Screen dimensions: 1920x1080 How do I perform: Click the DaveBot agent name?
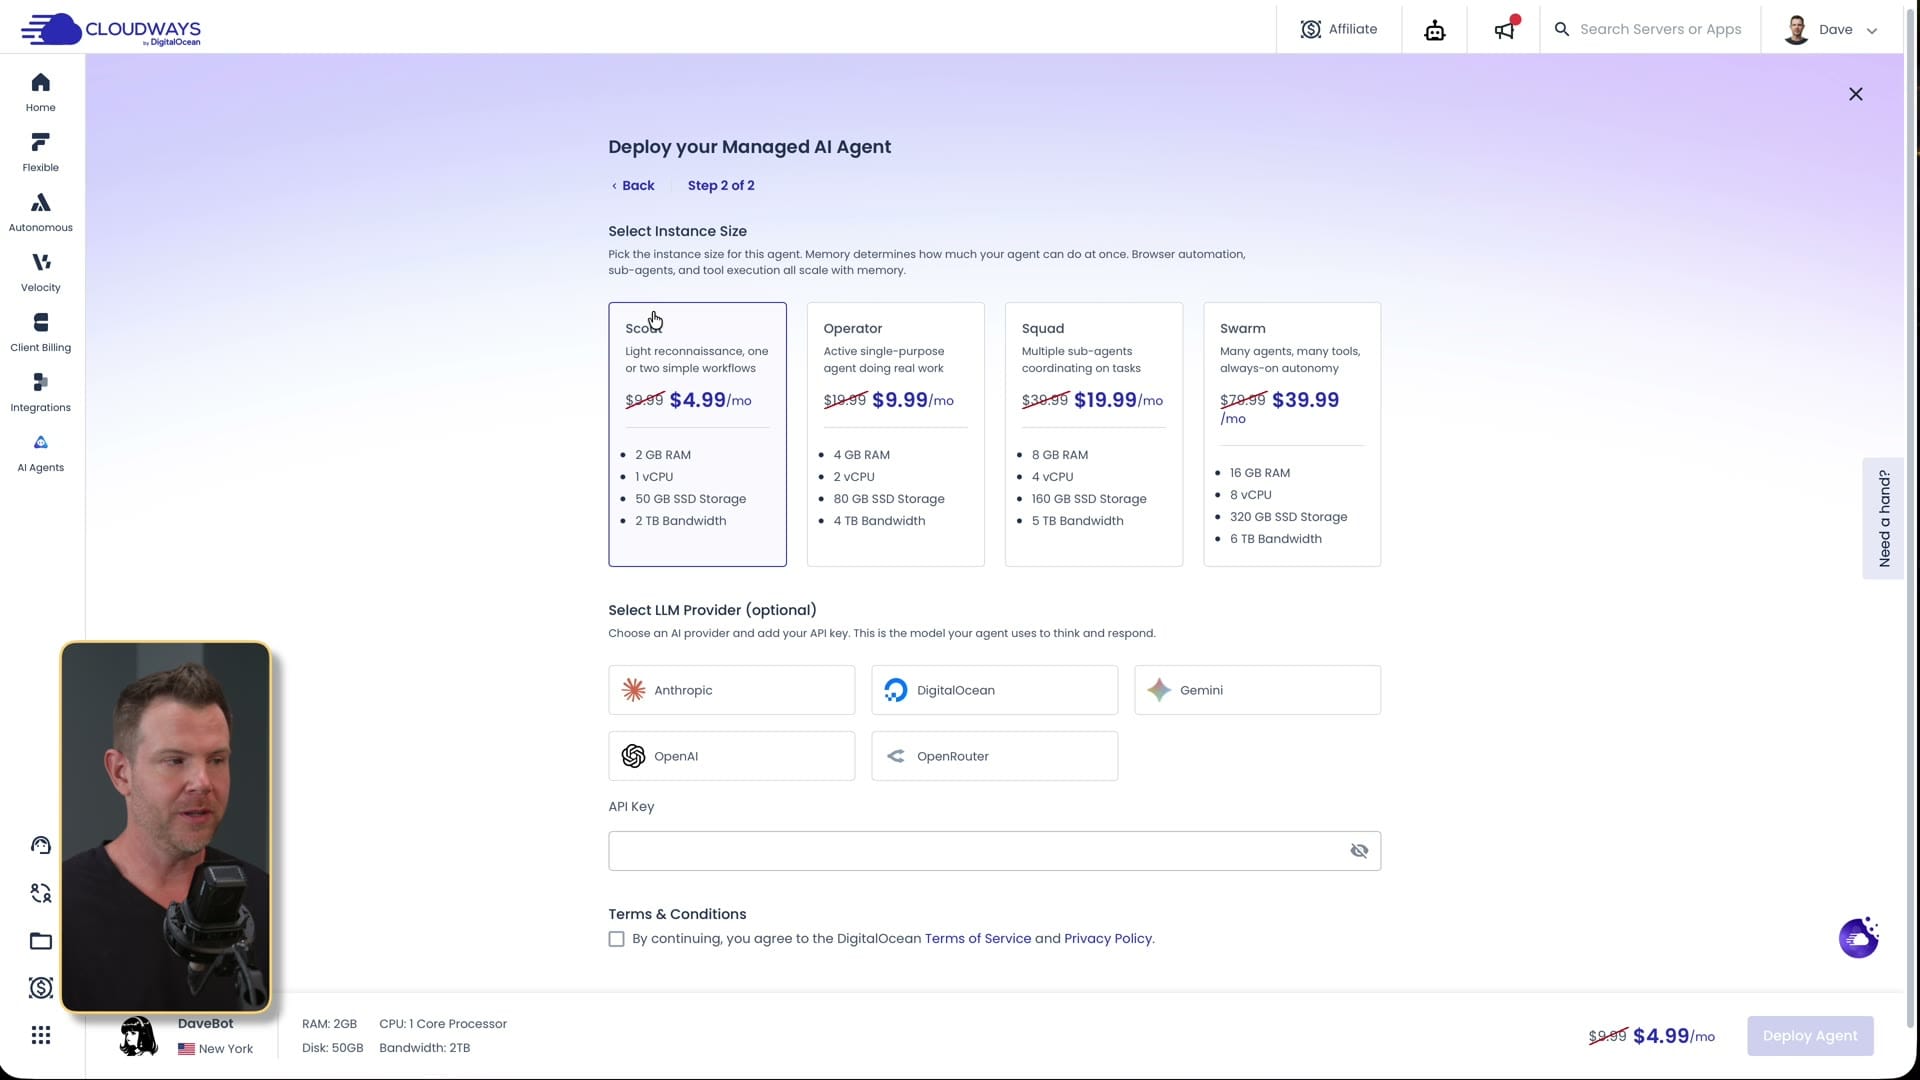[205, 1023]
